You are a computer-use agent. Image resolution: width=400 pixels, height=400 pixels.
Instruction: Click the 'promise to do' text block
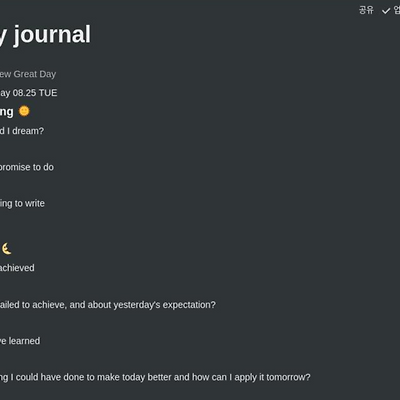(27, 167)
